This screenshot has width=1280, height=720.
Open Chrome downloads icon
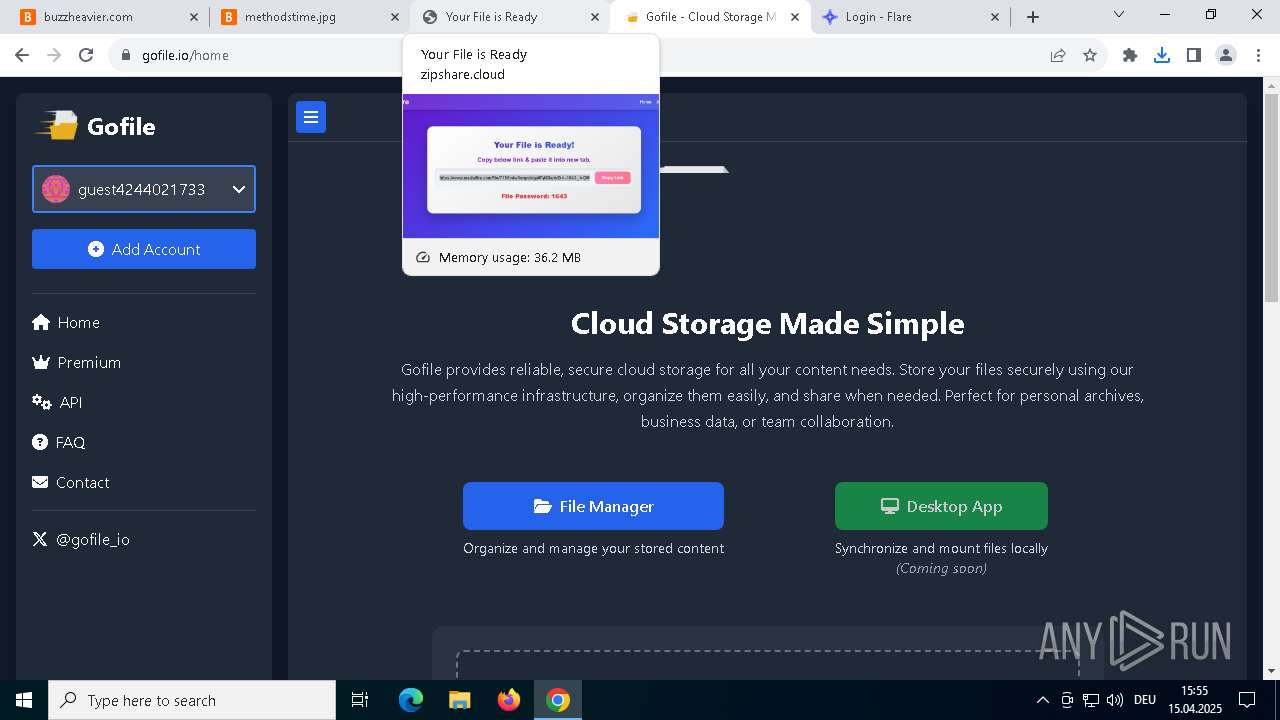[x=1162, y=55]
